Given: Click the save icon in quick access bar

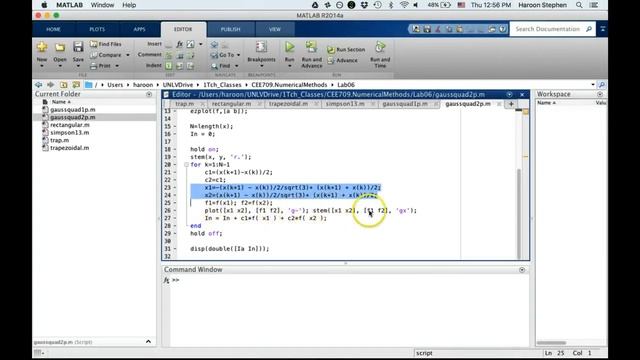Looking at the screenshot, I should (x=427, y=29).
